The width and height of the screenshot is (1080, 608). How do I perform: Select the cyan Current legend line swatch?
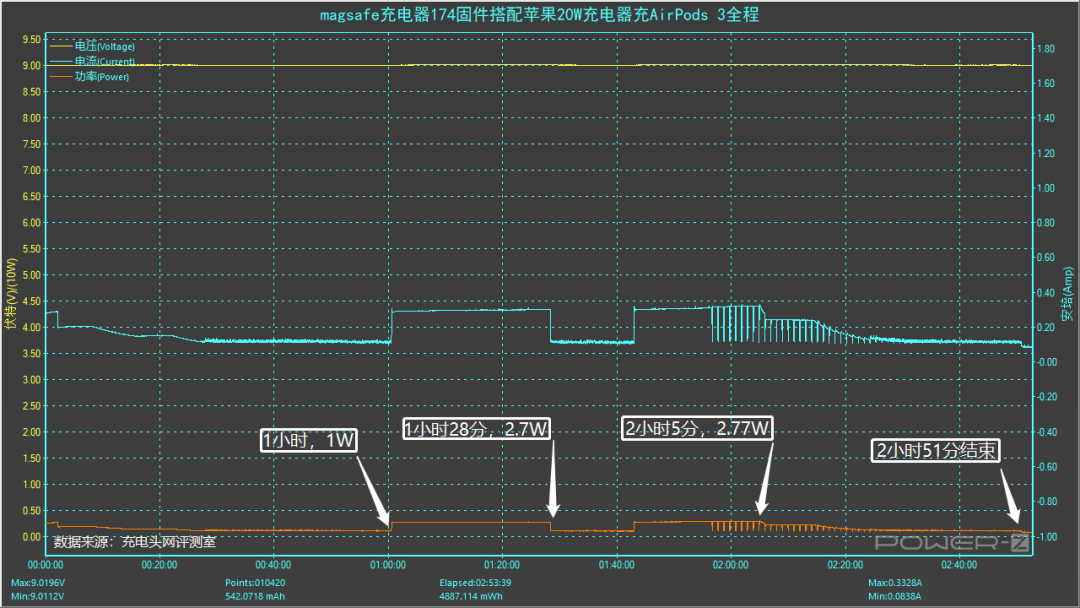pos(61,61)
